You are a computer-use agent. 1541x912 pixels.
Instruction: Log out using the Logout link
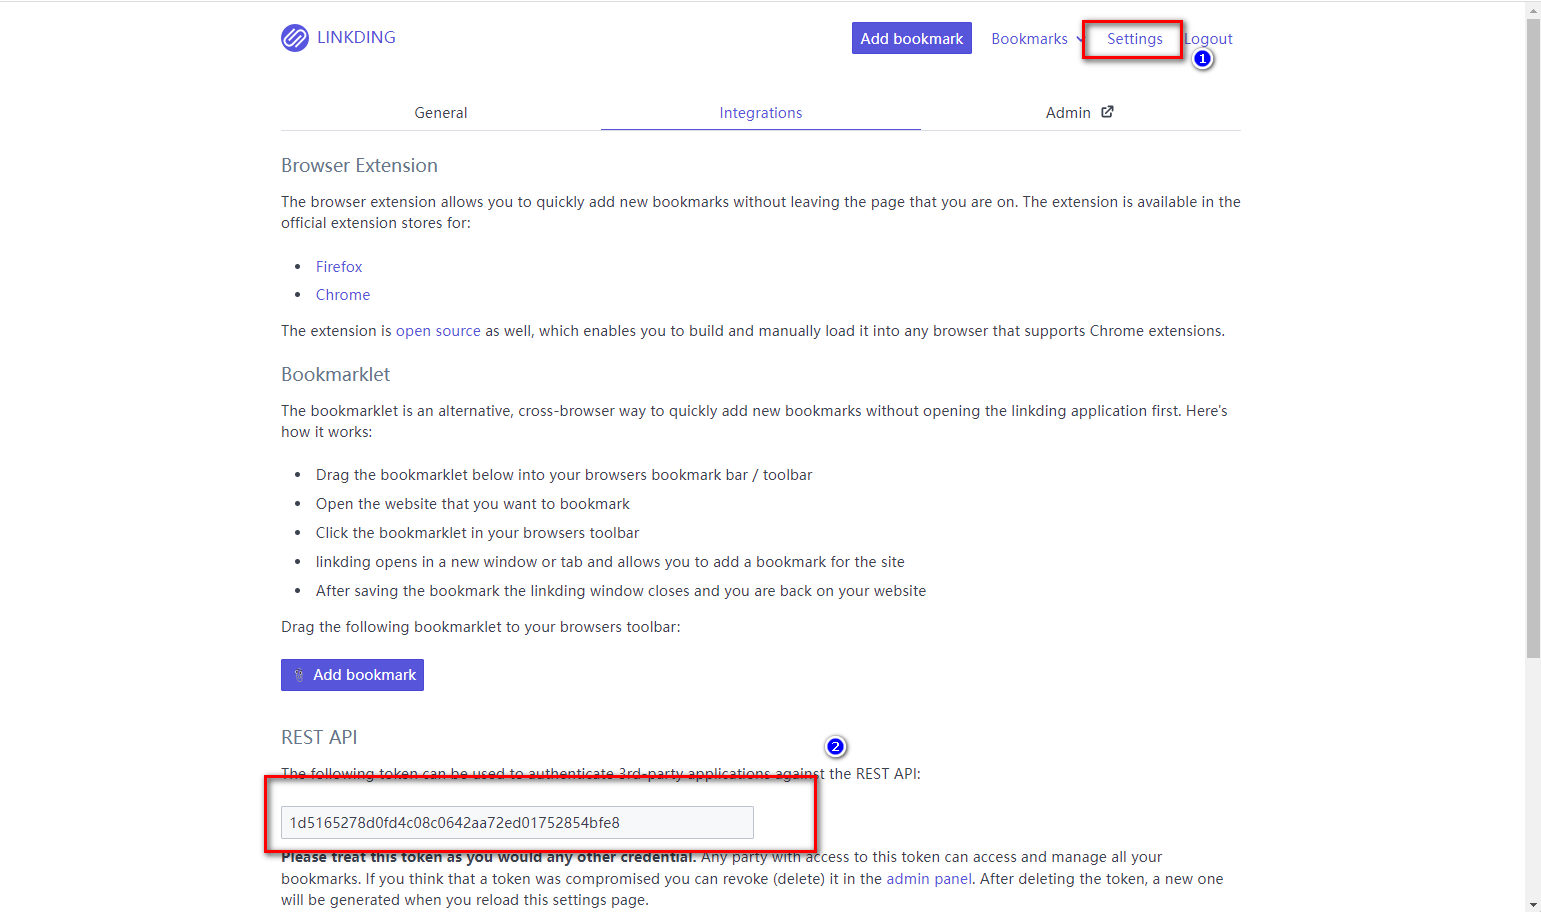(1212, 39)
